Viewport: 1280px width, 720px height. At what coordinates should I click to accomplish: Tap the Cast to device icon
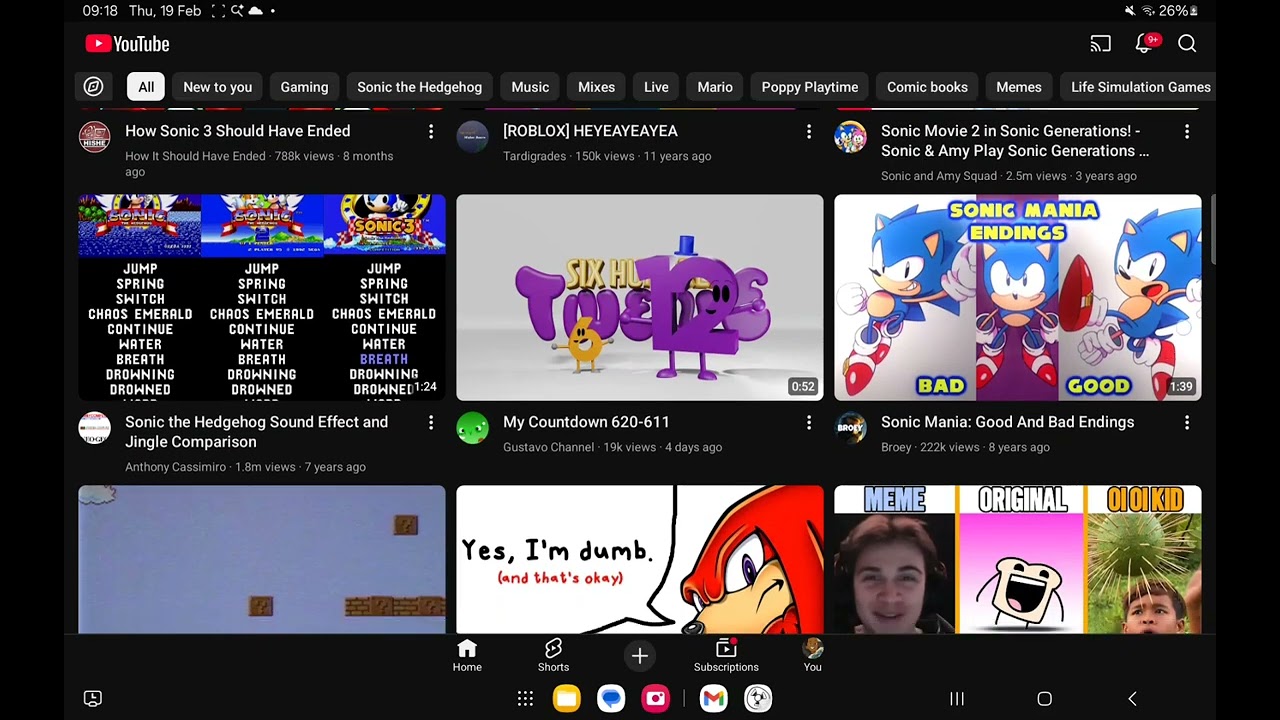(1100, 44)
